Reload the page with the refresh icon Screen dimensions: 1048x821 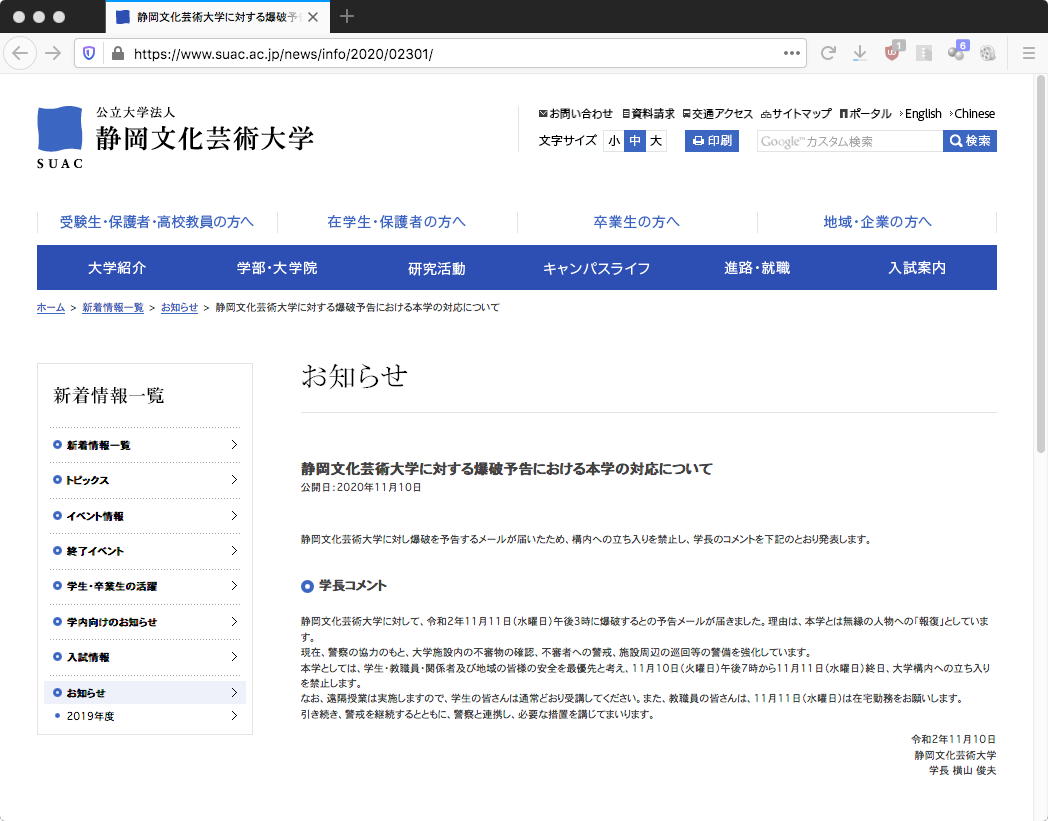[828, 54]
